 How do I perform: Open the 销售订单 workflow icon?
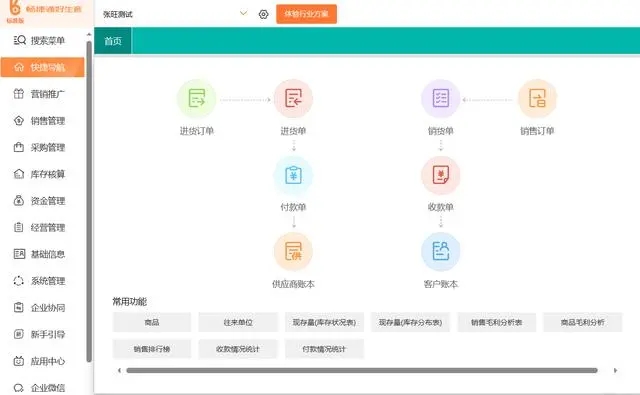pos(537,98)
